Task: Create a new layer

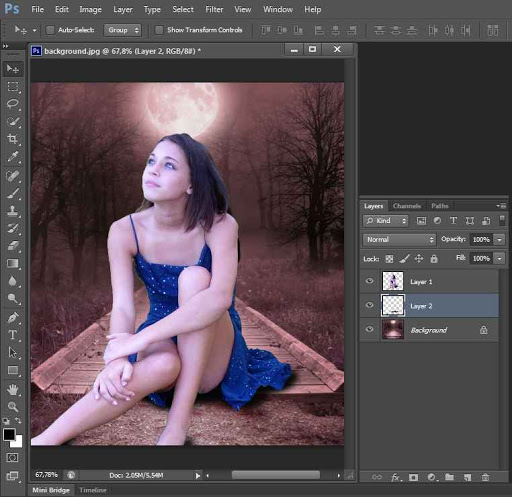Action: 467,477
